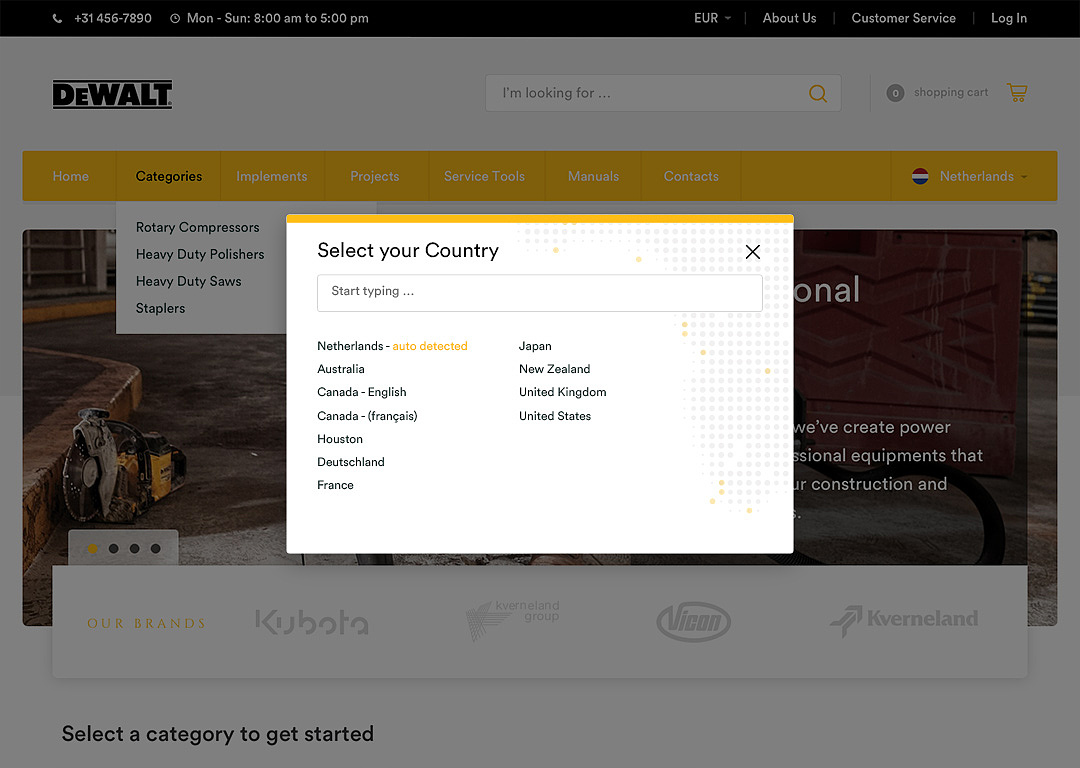The width and height of the screenshot is (1080, 768).
Task: Choose New Zealand in country list
Action: [554, 369]
